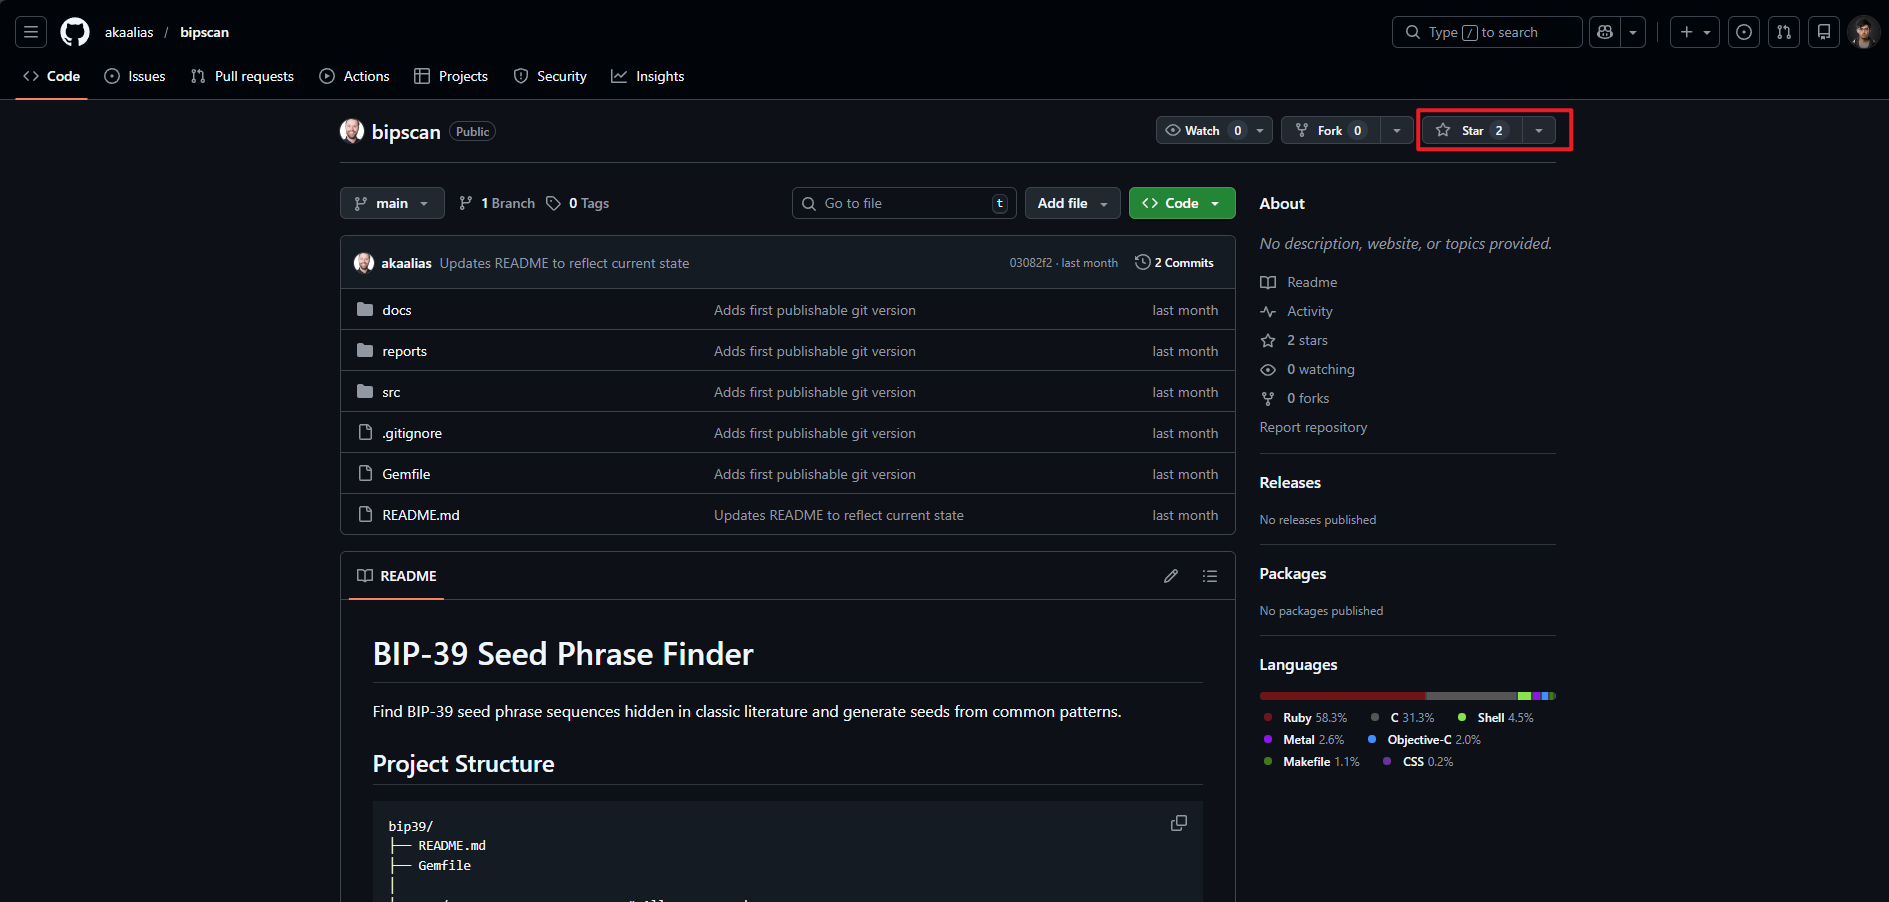
Task: Select the README tab header
Action: coord(397,576)
